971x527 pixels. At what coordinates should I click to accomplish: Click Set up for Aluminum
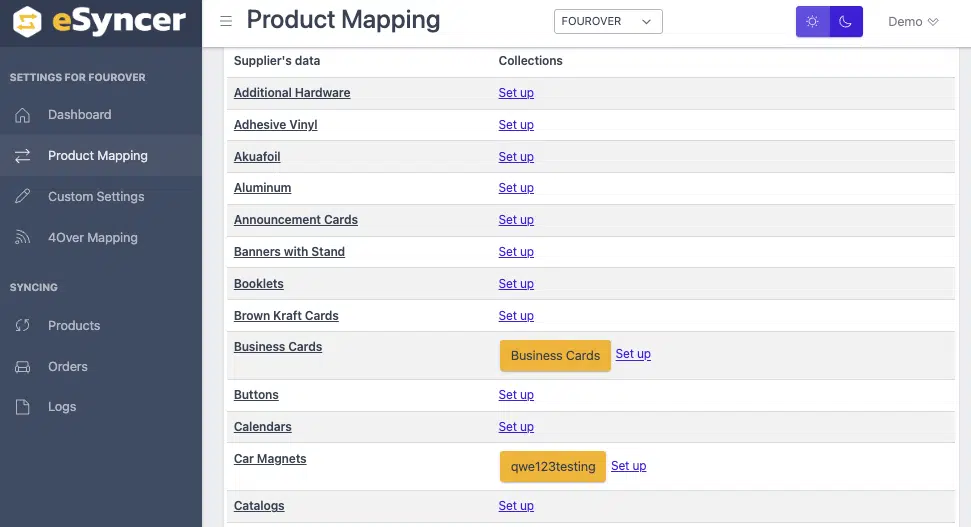pyautogui.click(x=516, y=188)
